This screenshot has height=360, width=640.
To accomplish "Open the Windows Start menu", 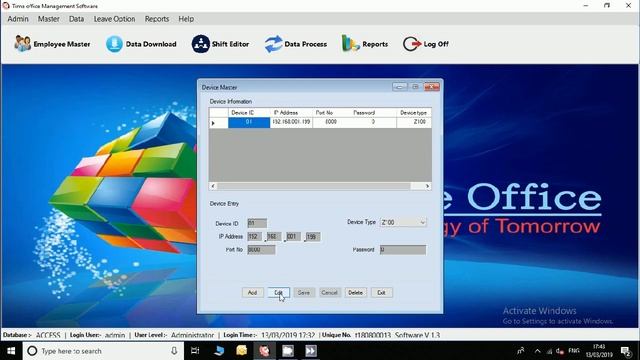I will coord(11,351).
